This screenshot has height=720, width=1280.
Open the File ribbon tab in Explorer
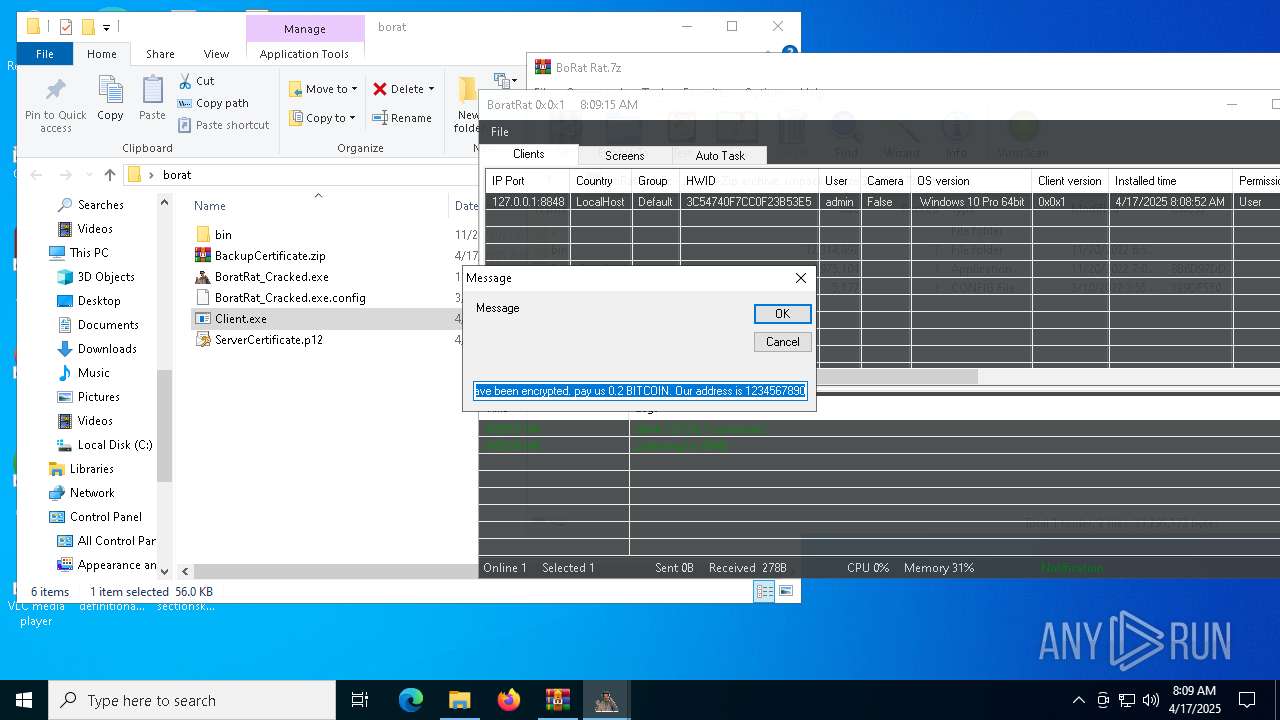45,54
